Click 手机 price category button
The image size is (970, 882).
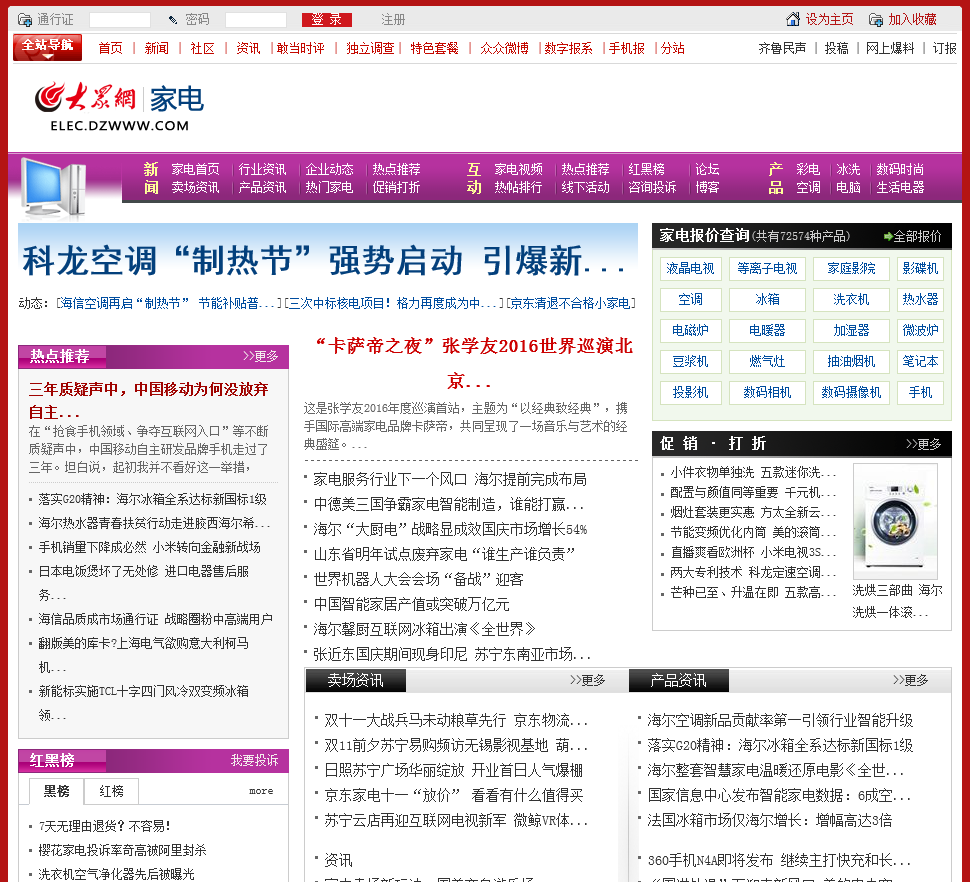point(921,392)
